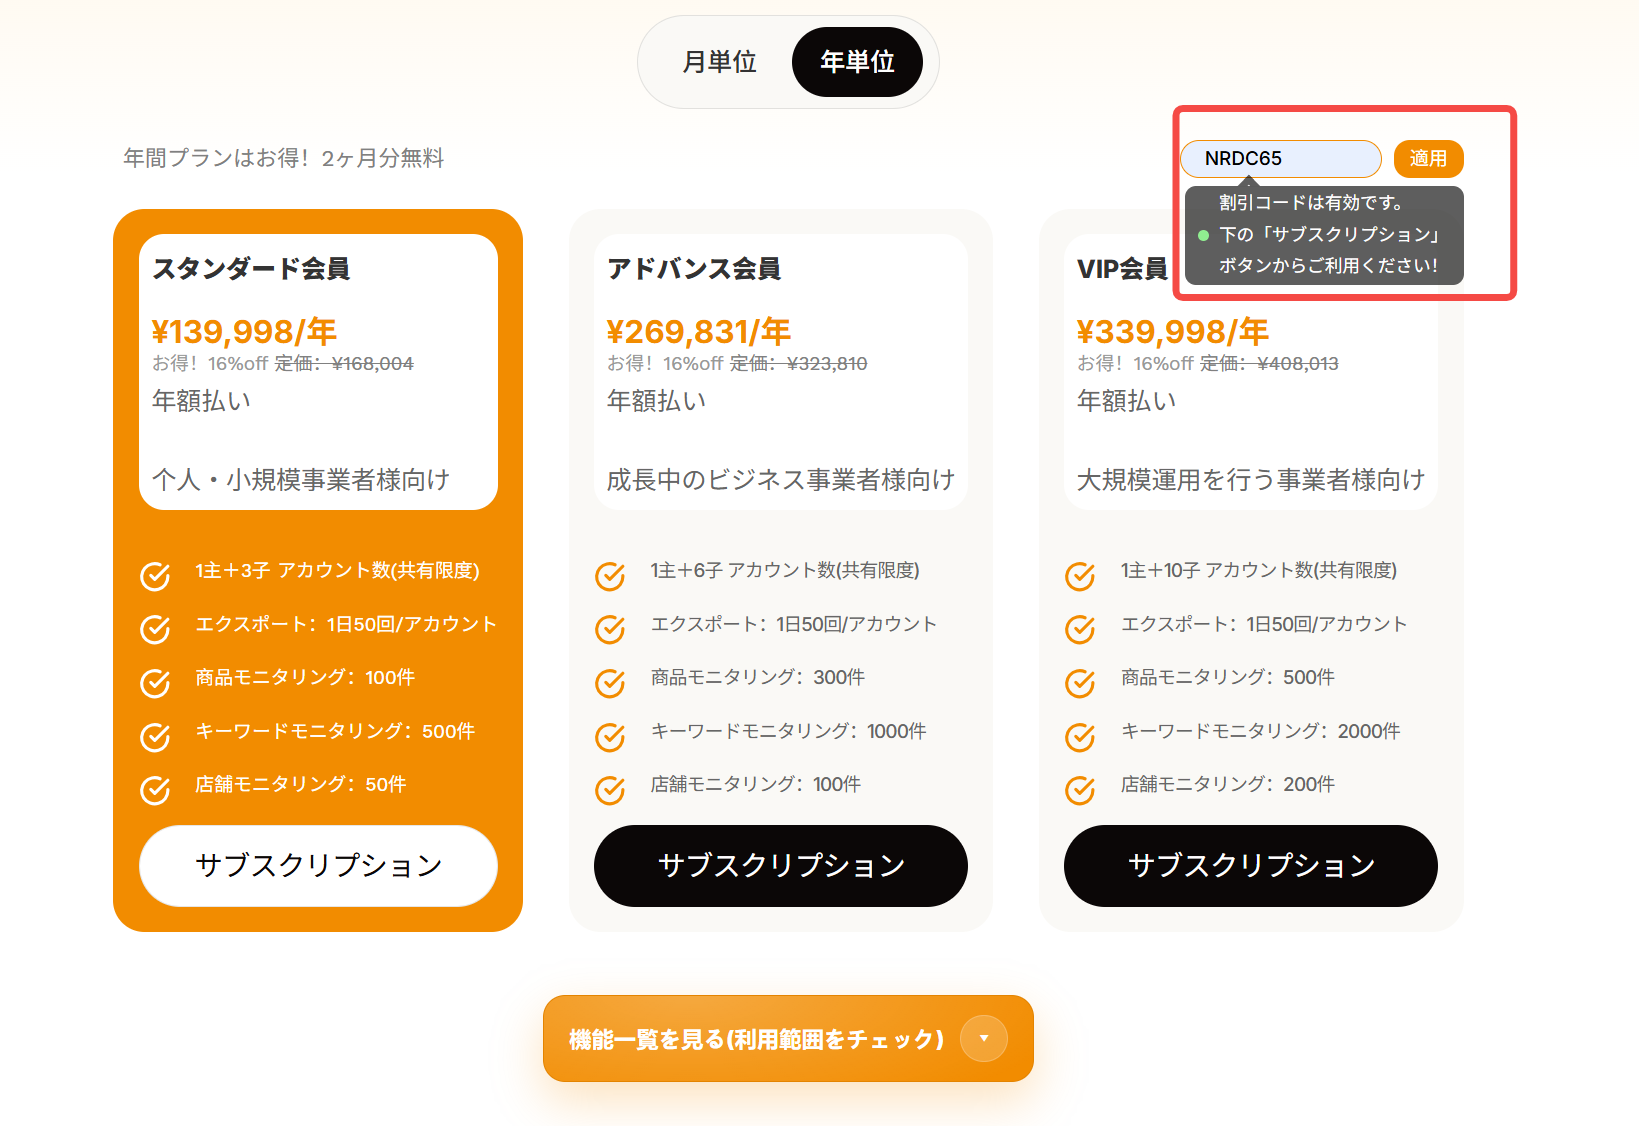Click the struck-through 定価 ¥168,004 text

click(x=344, y=364)
